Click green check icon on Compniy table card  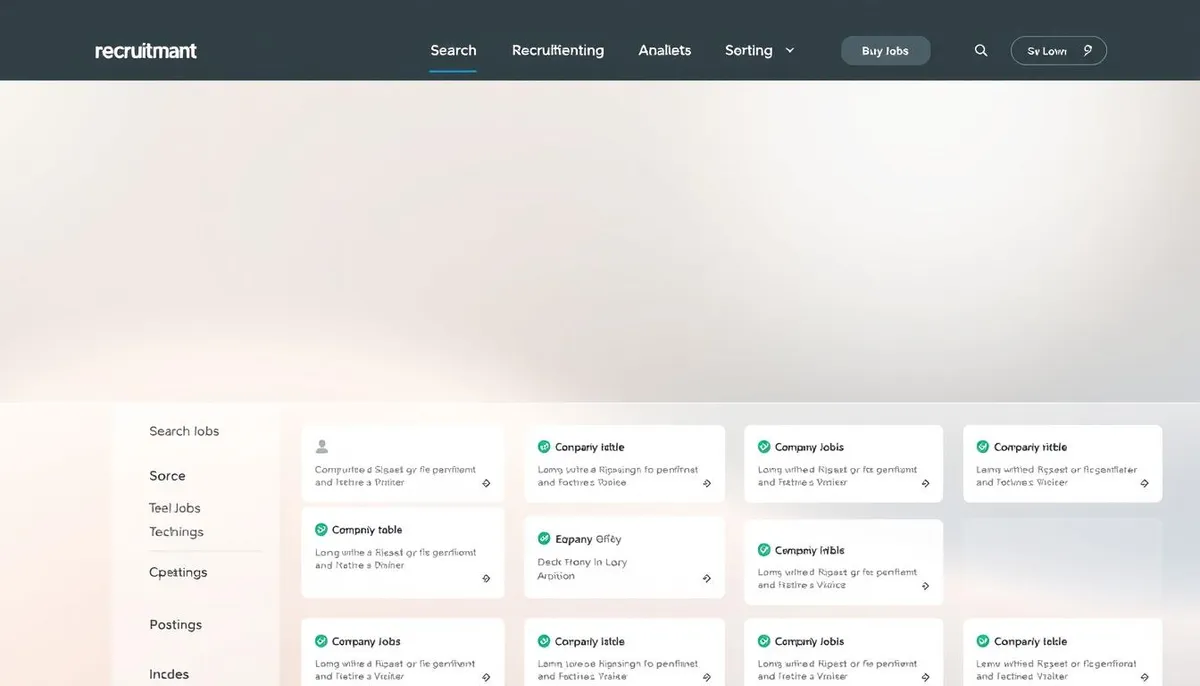click(321, 530)
